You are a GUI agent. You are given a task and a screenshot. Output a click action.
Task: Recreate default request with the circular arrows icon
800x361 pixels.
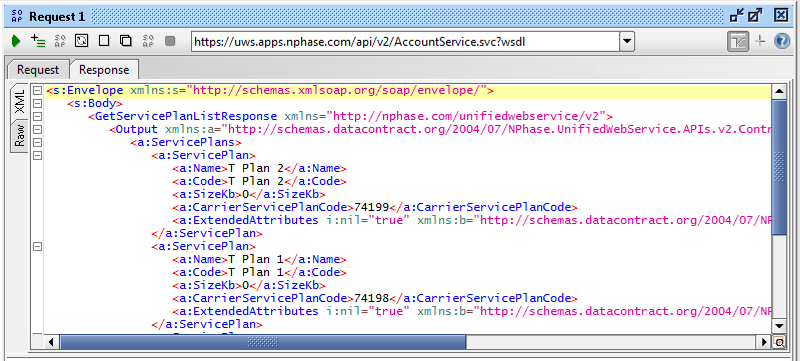(x=82, y=41)
